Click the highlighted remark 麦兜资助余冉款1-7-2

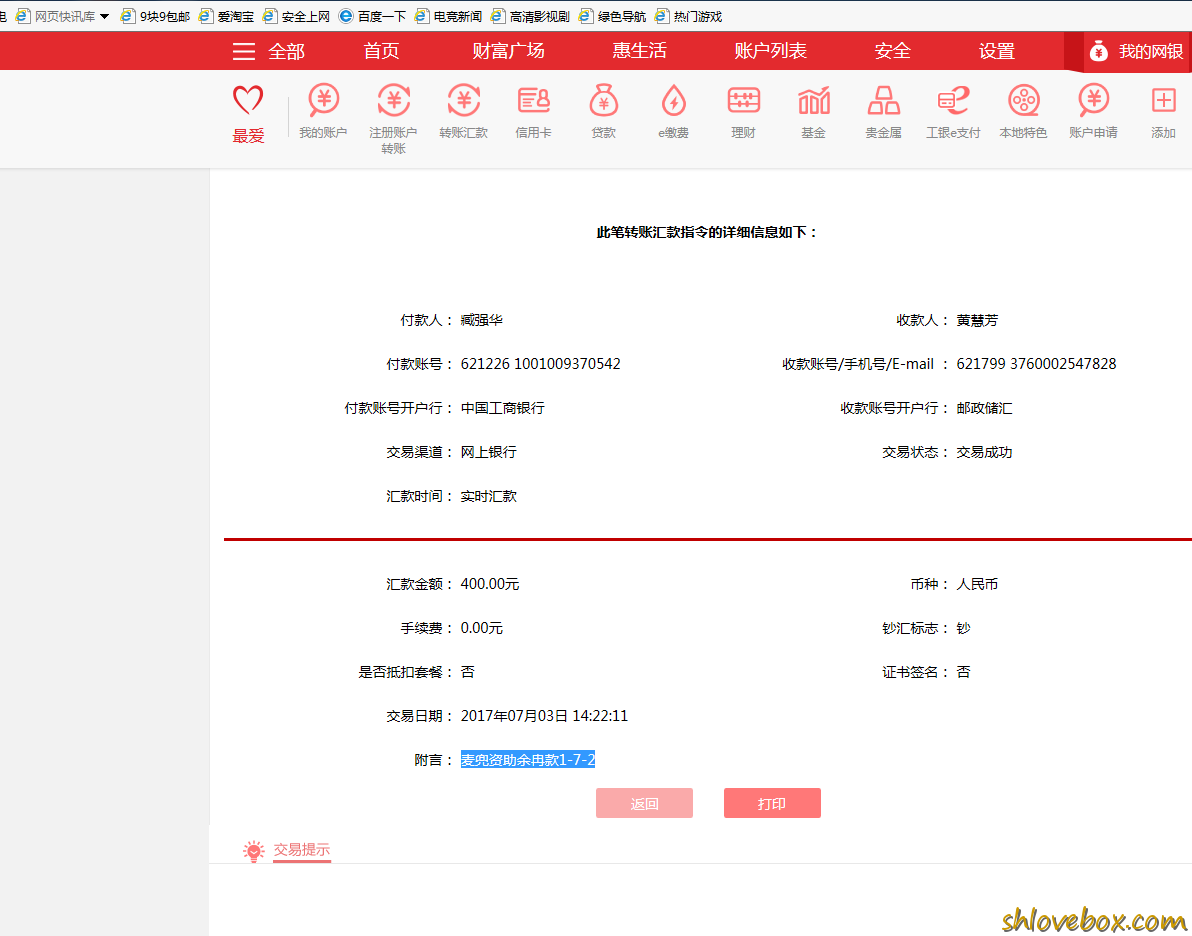pos(528,760)
